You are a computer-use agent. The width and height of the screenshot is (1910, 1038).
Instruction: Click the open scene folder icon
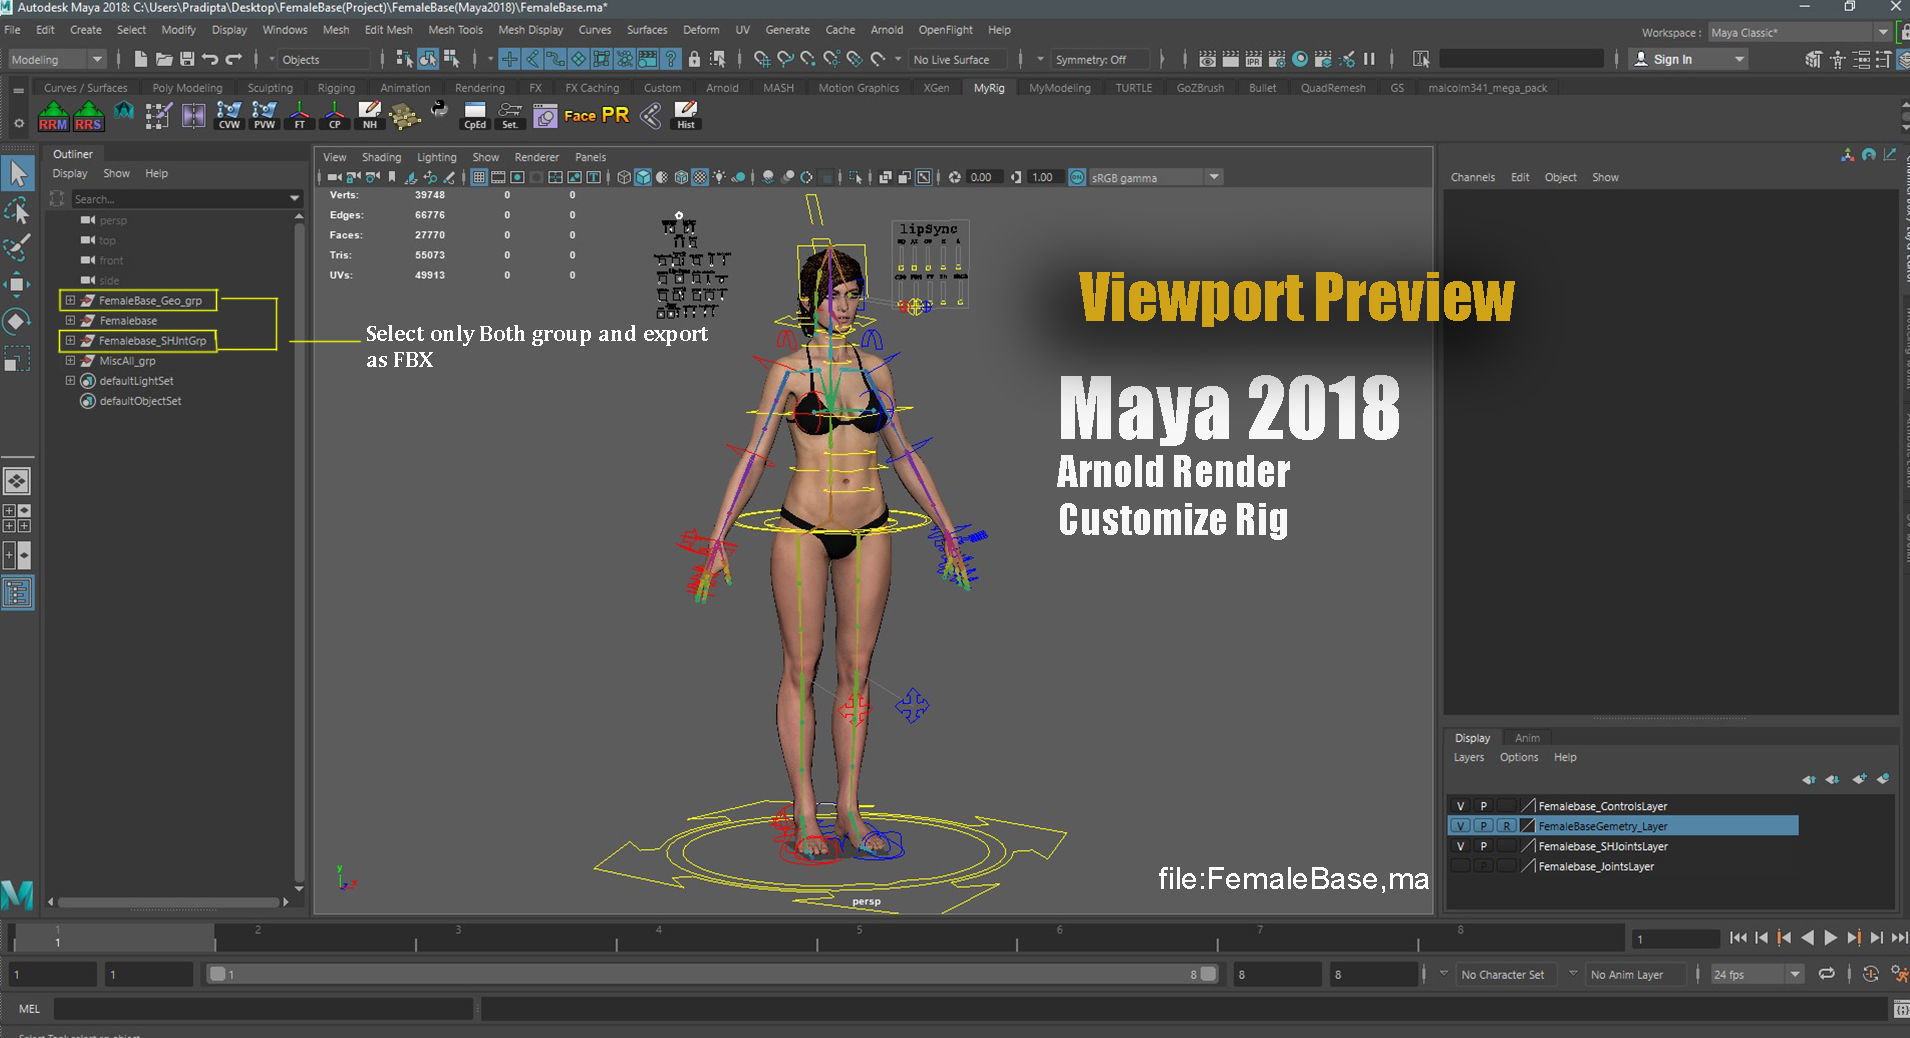[164, 59]
